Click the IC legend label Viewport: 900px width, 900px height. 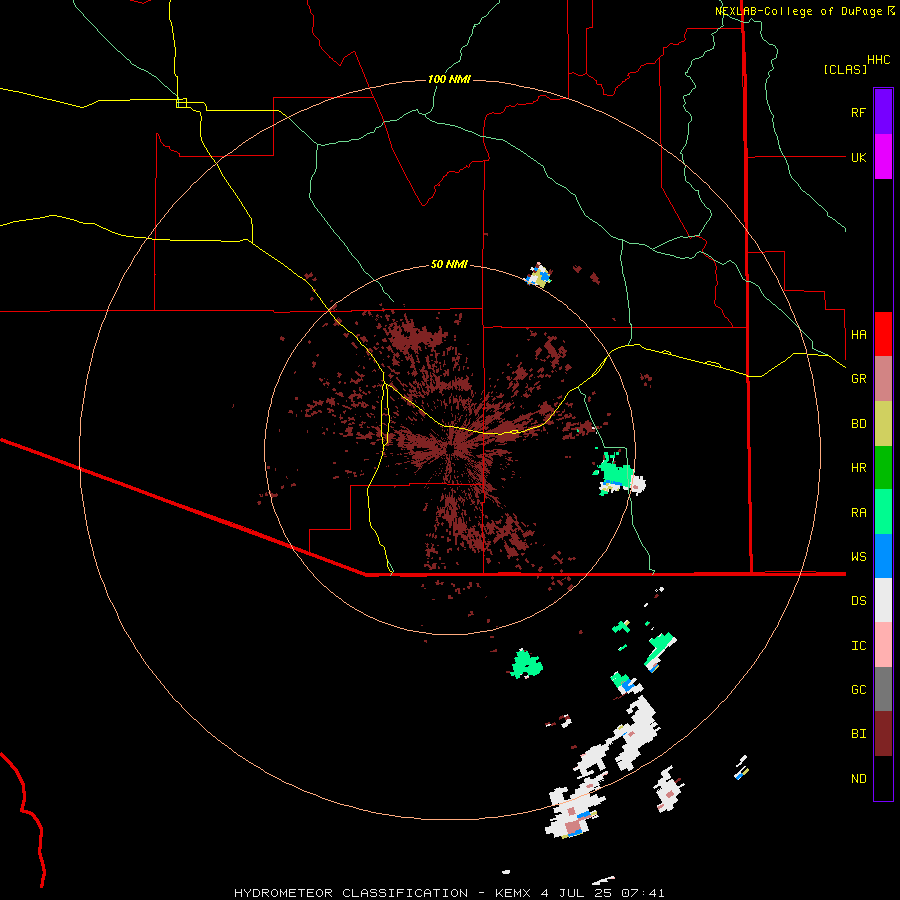858,646
